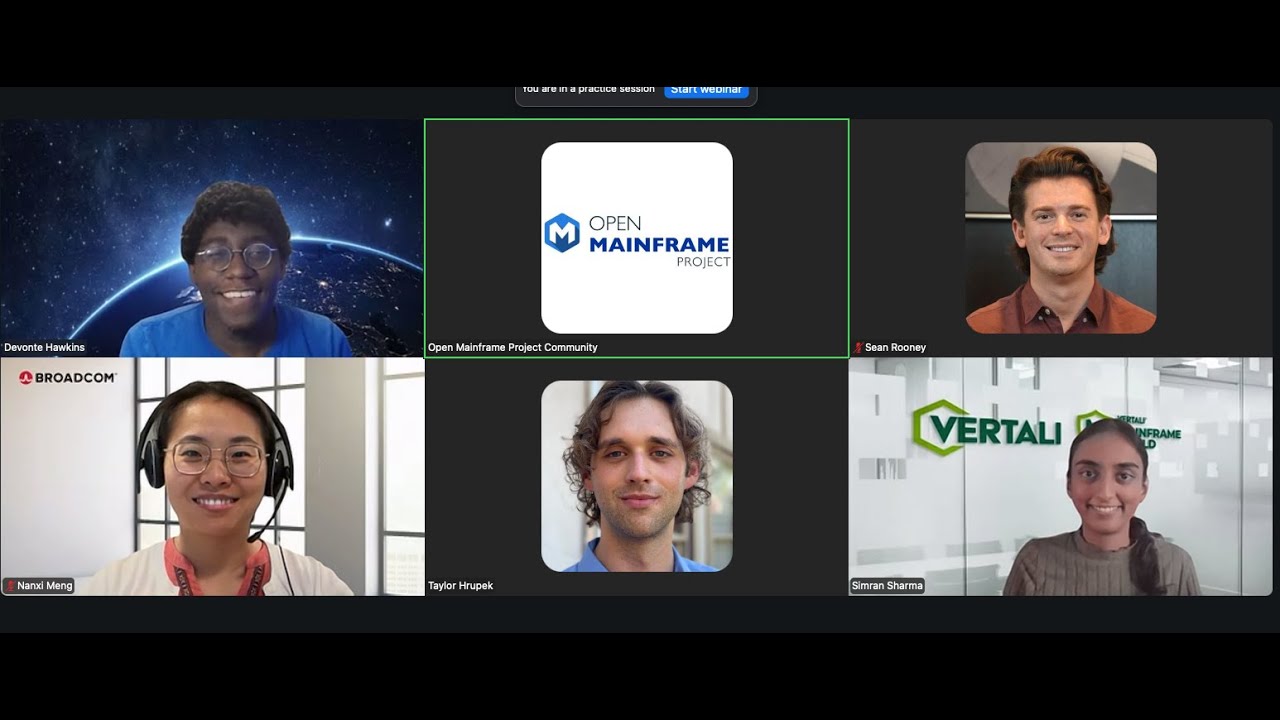Click the muted microphone icon beside Nanxi Meng

10,586
